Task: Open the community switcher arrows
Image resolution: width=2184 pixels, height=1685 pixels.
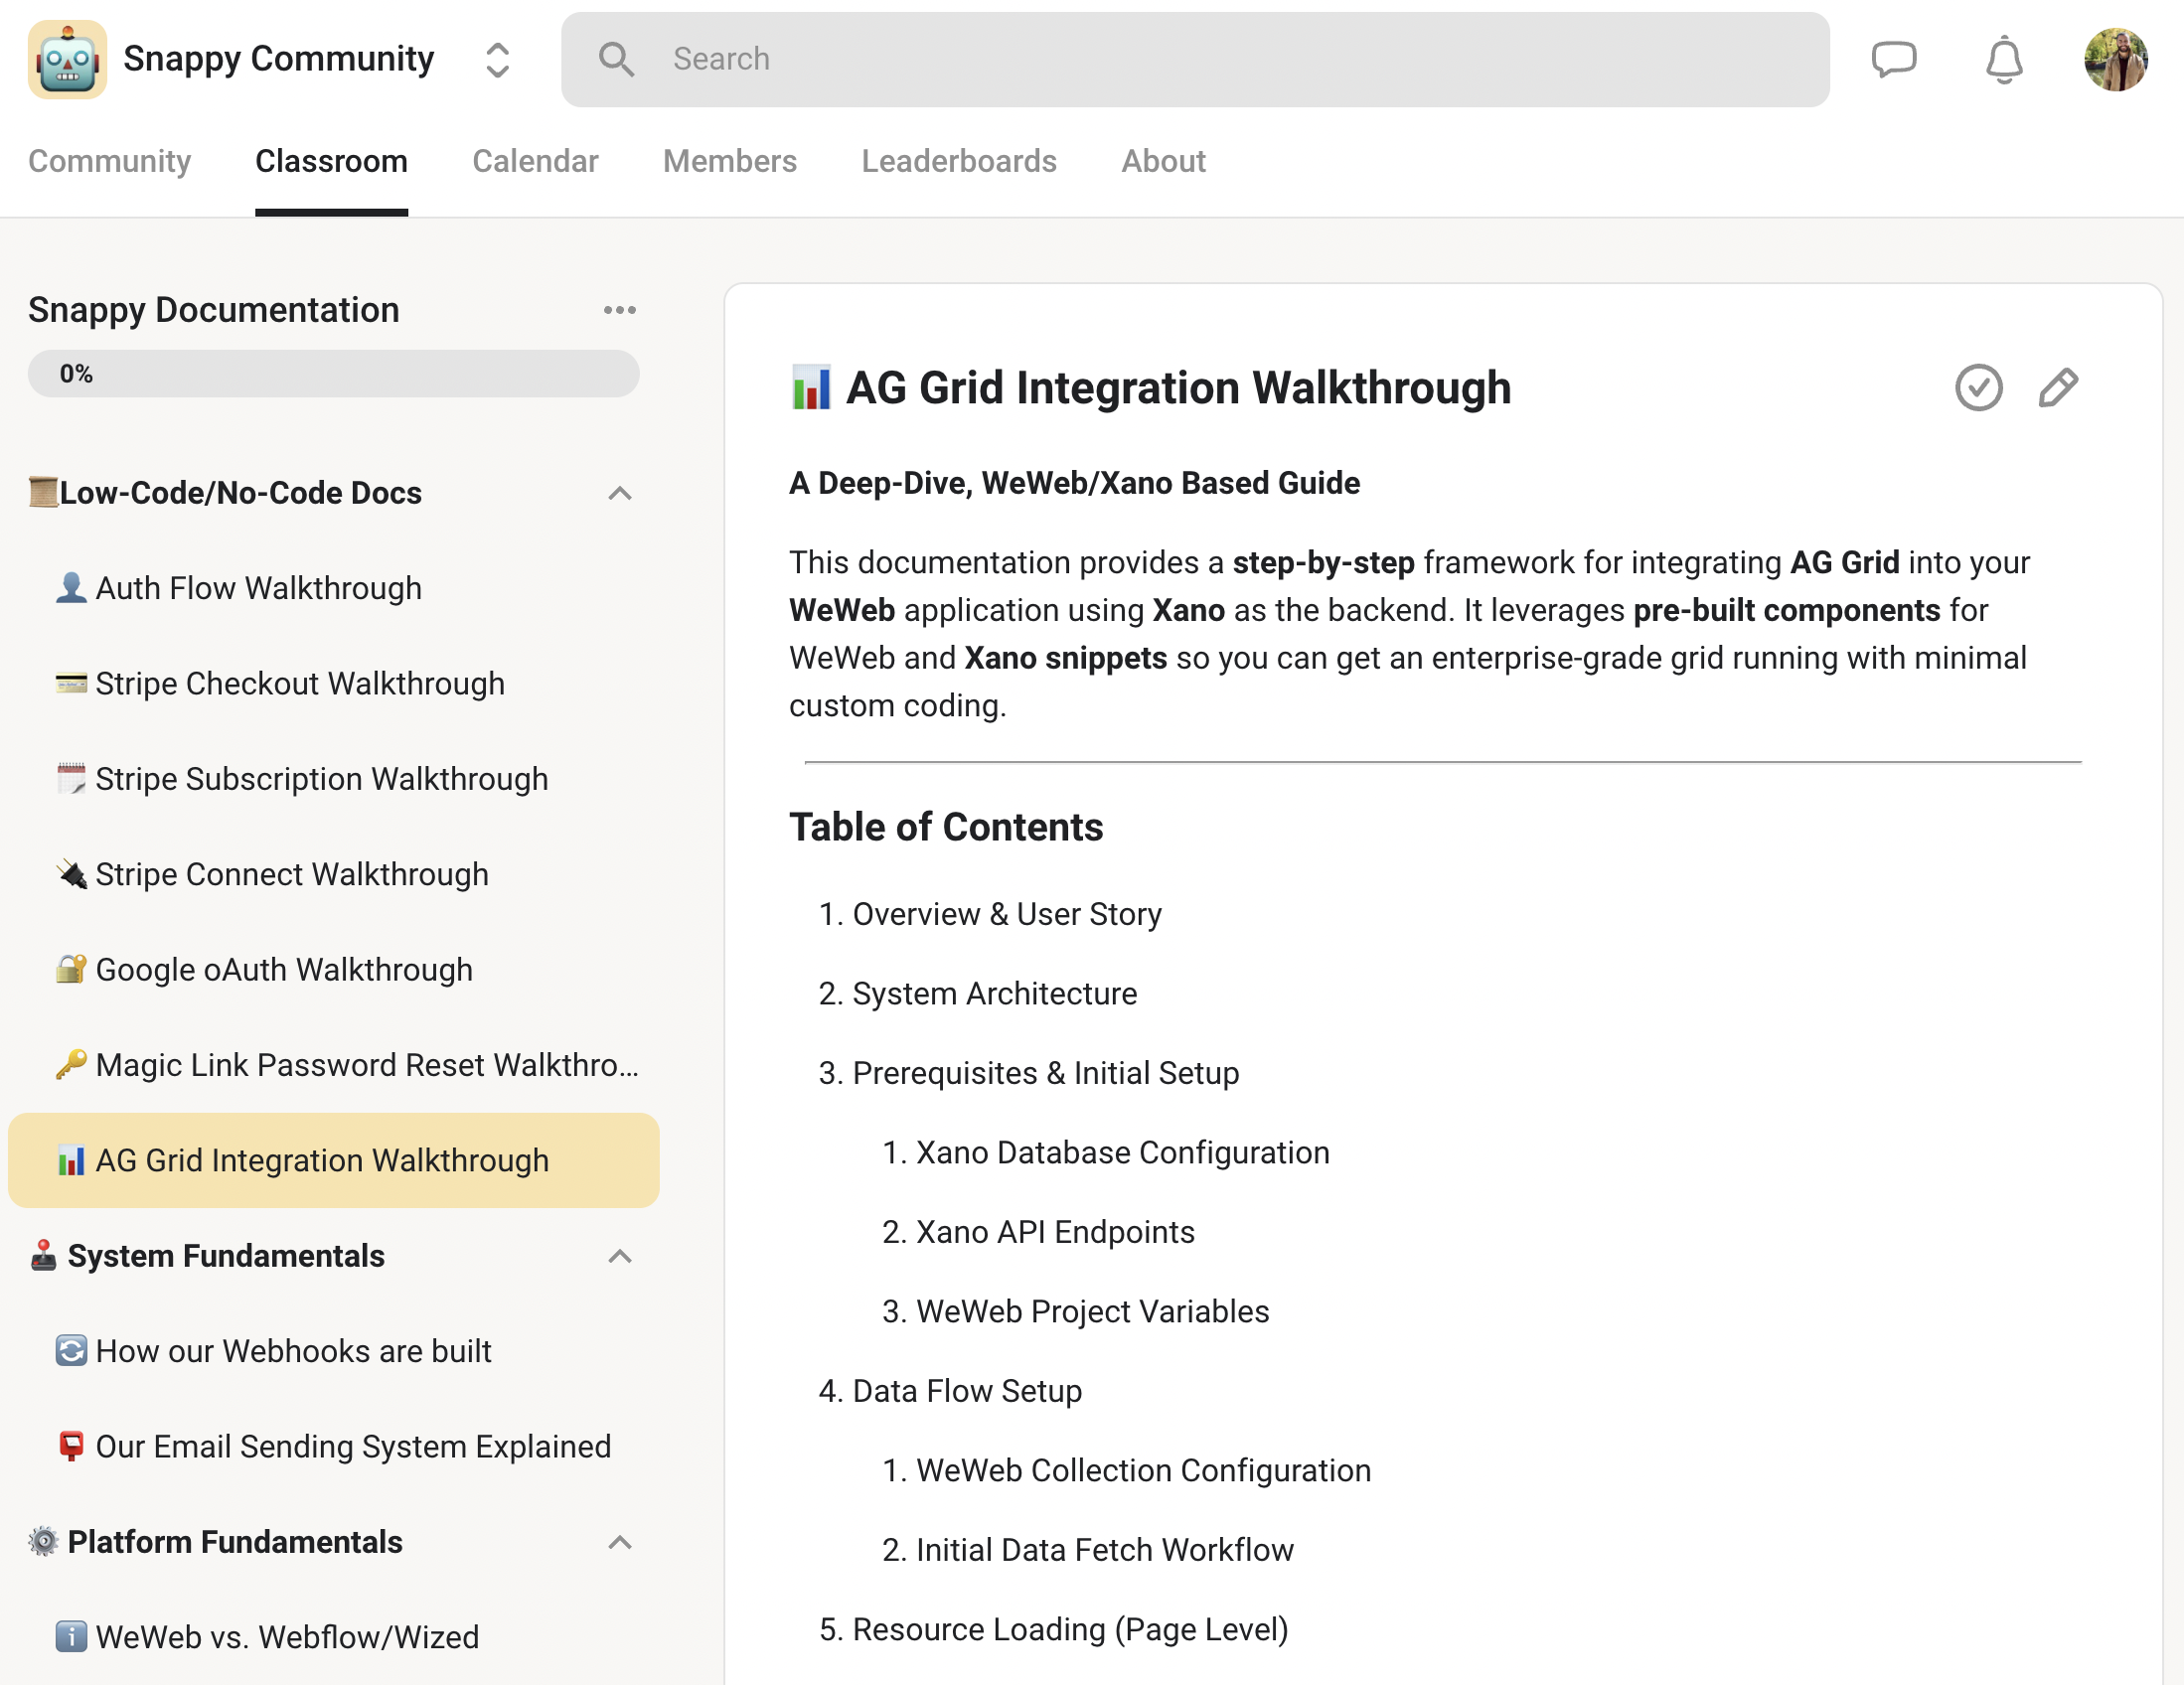Action: pyautogui.click(x=497, y=59)
